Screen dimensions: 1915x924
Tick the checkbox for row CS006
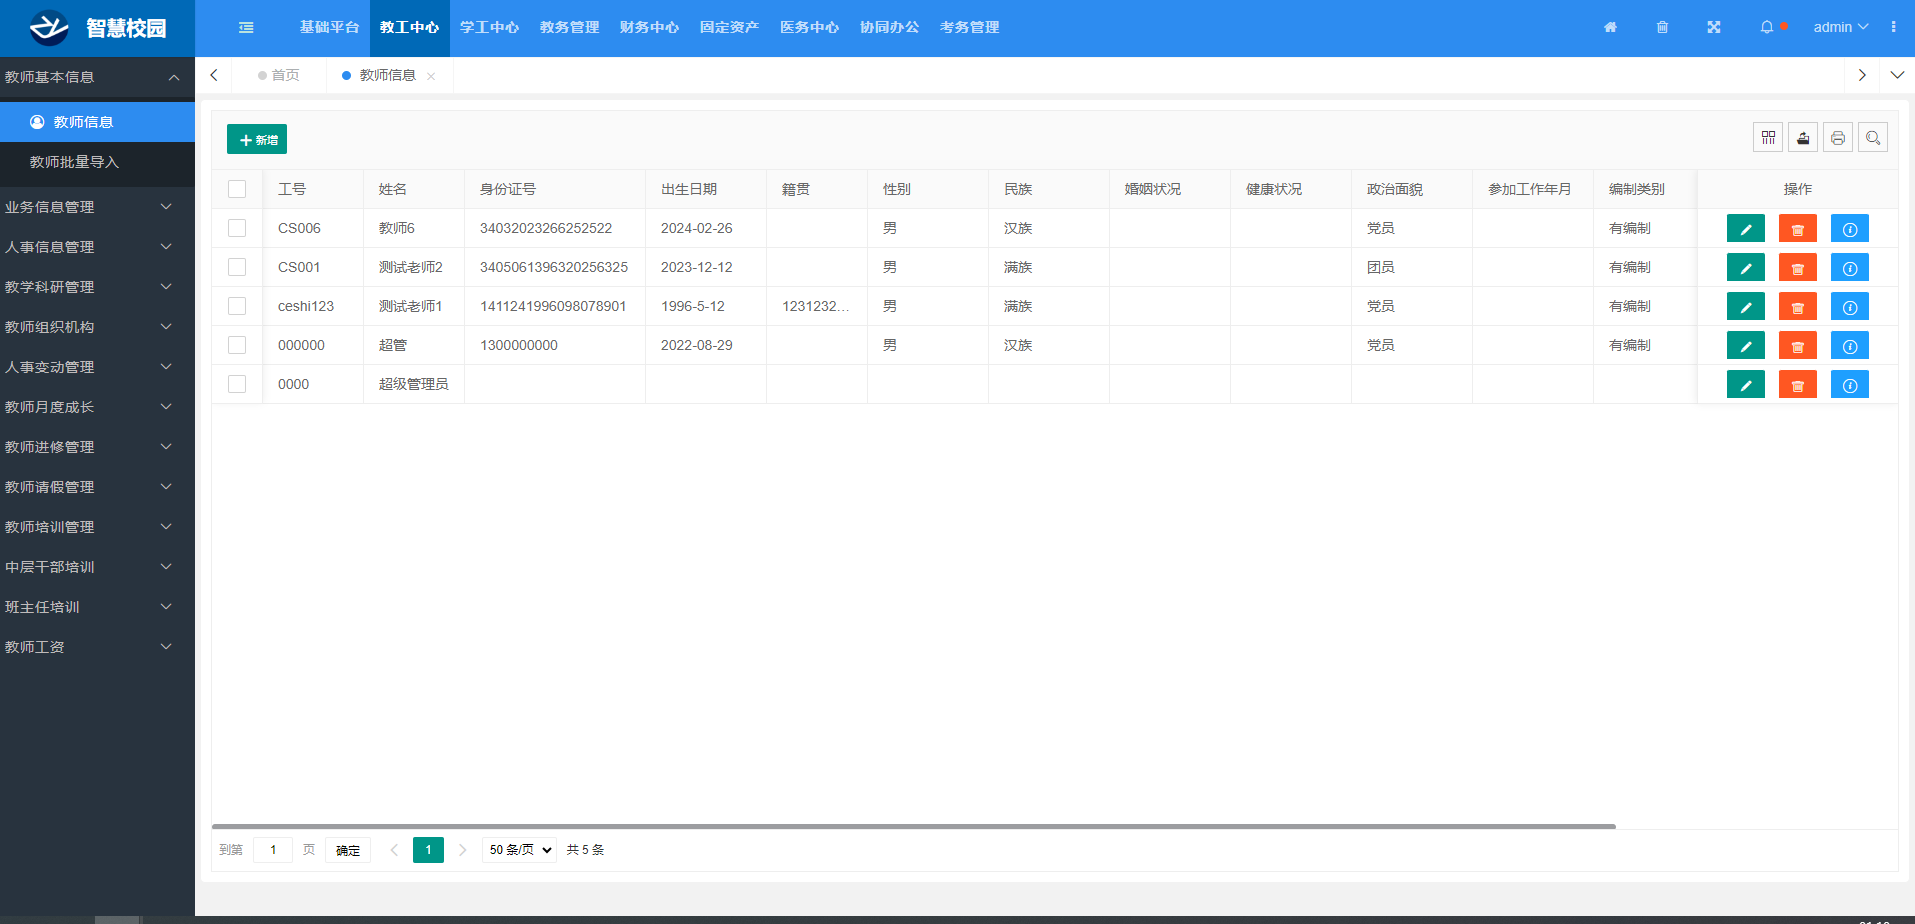[x=237, y=228]
